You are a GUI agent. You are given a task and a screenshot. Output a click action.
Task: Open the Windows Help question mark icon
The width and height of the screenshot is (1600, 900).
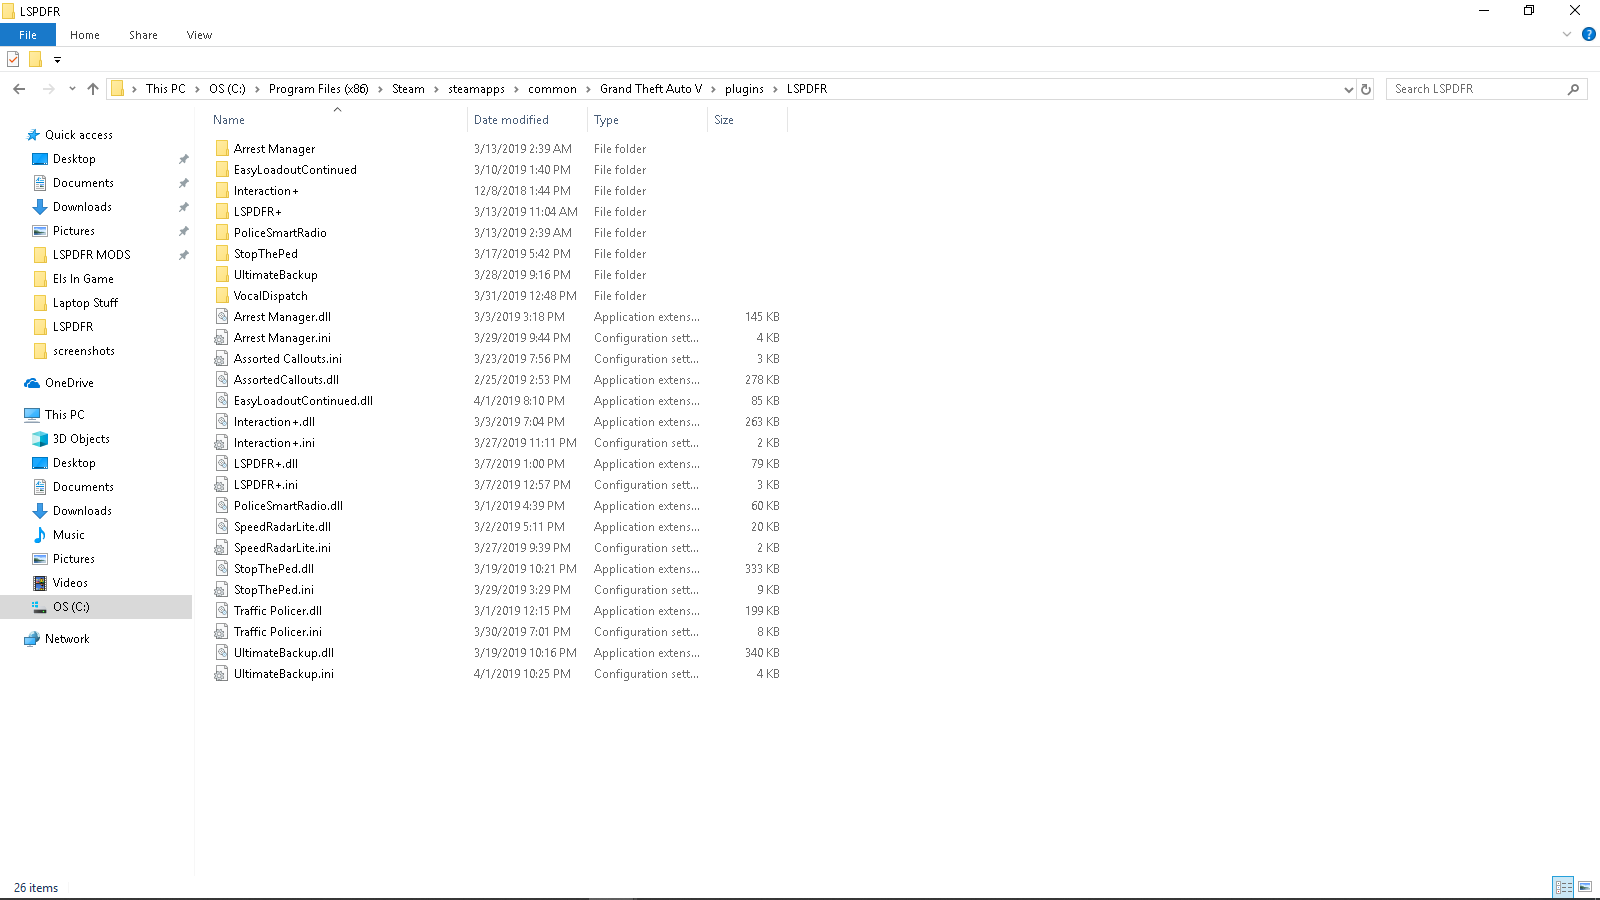click(1589, 34)
